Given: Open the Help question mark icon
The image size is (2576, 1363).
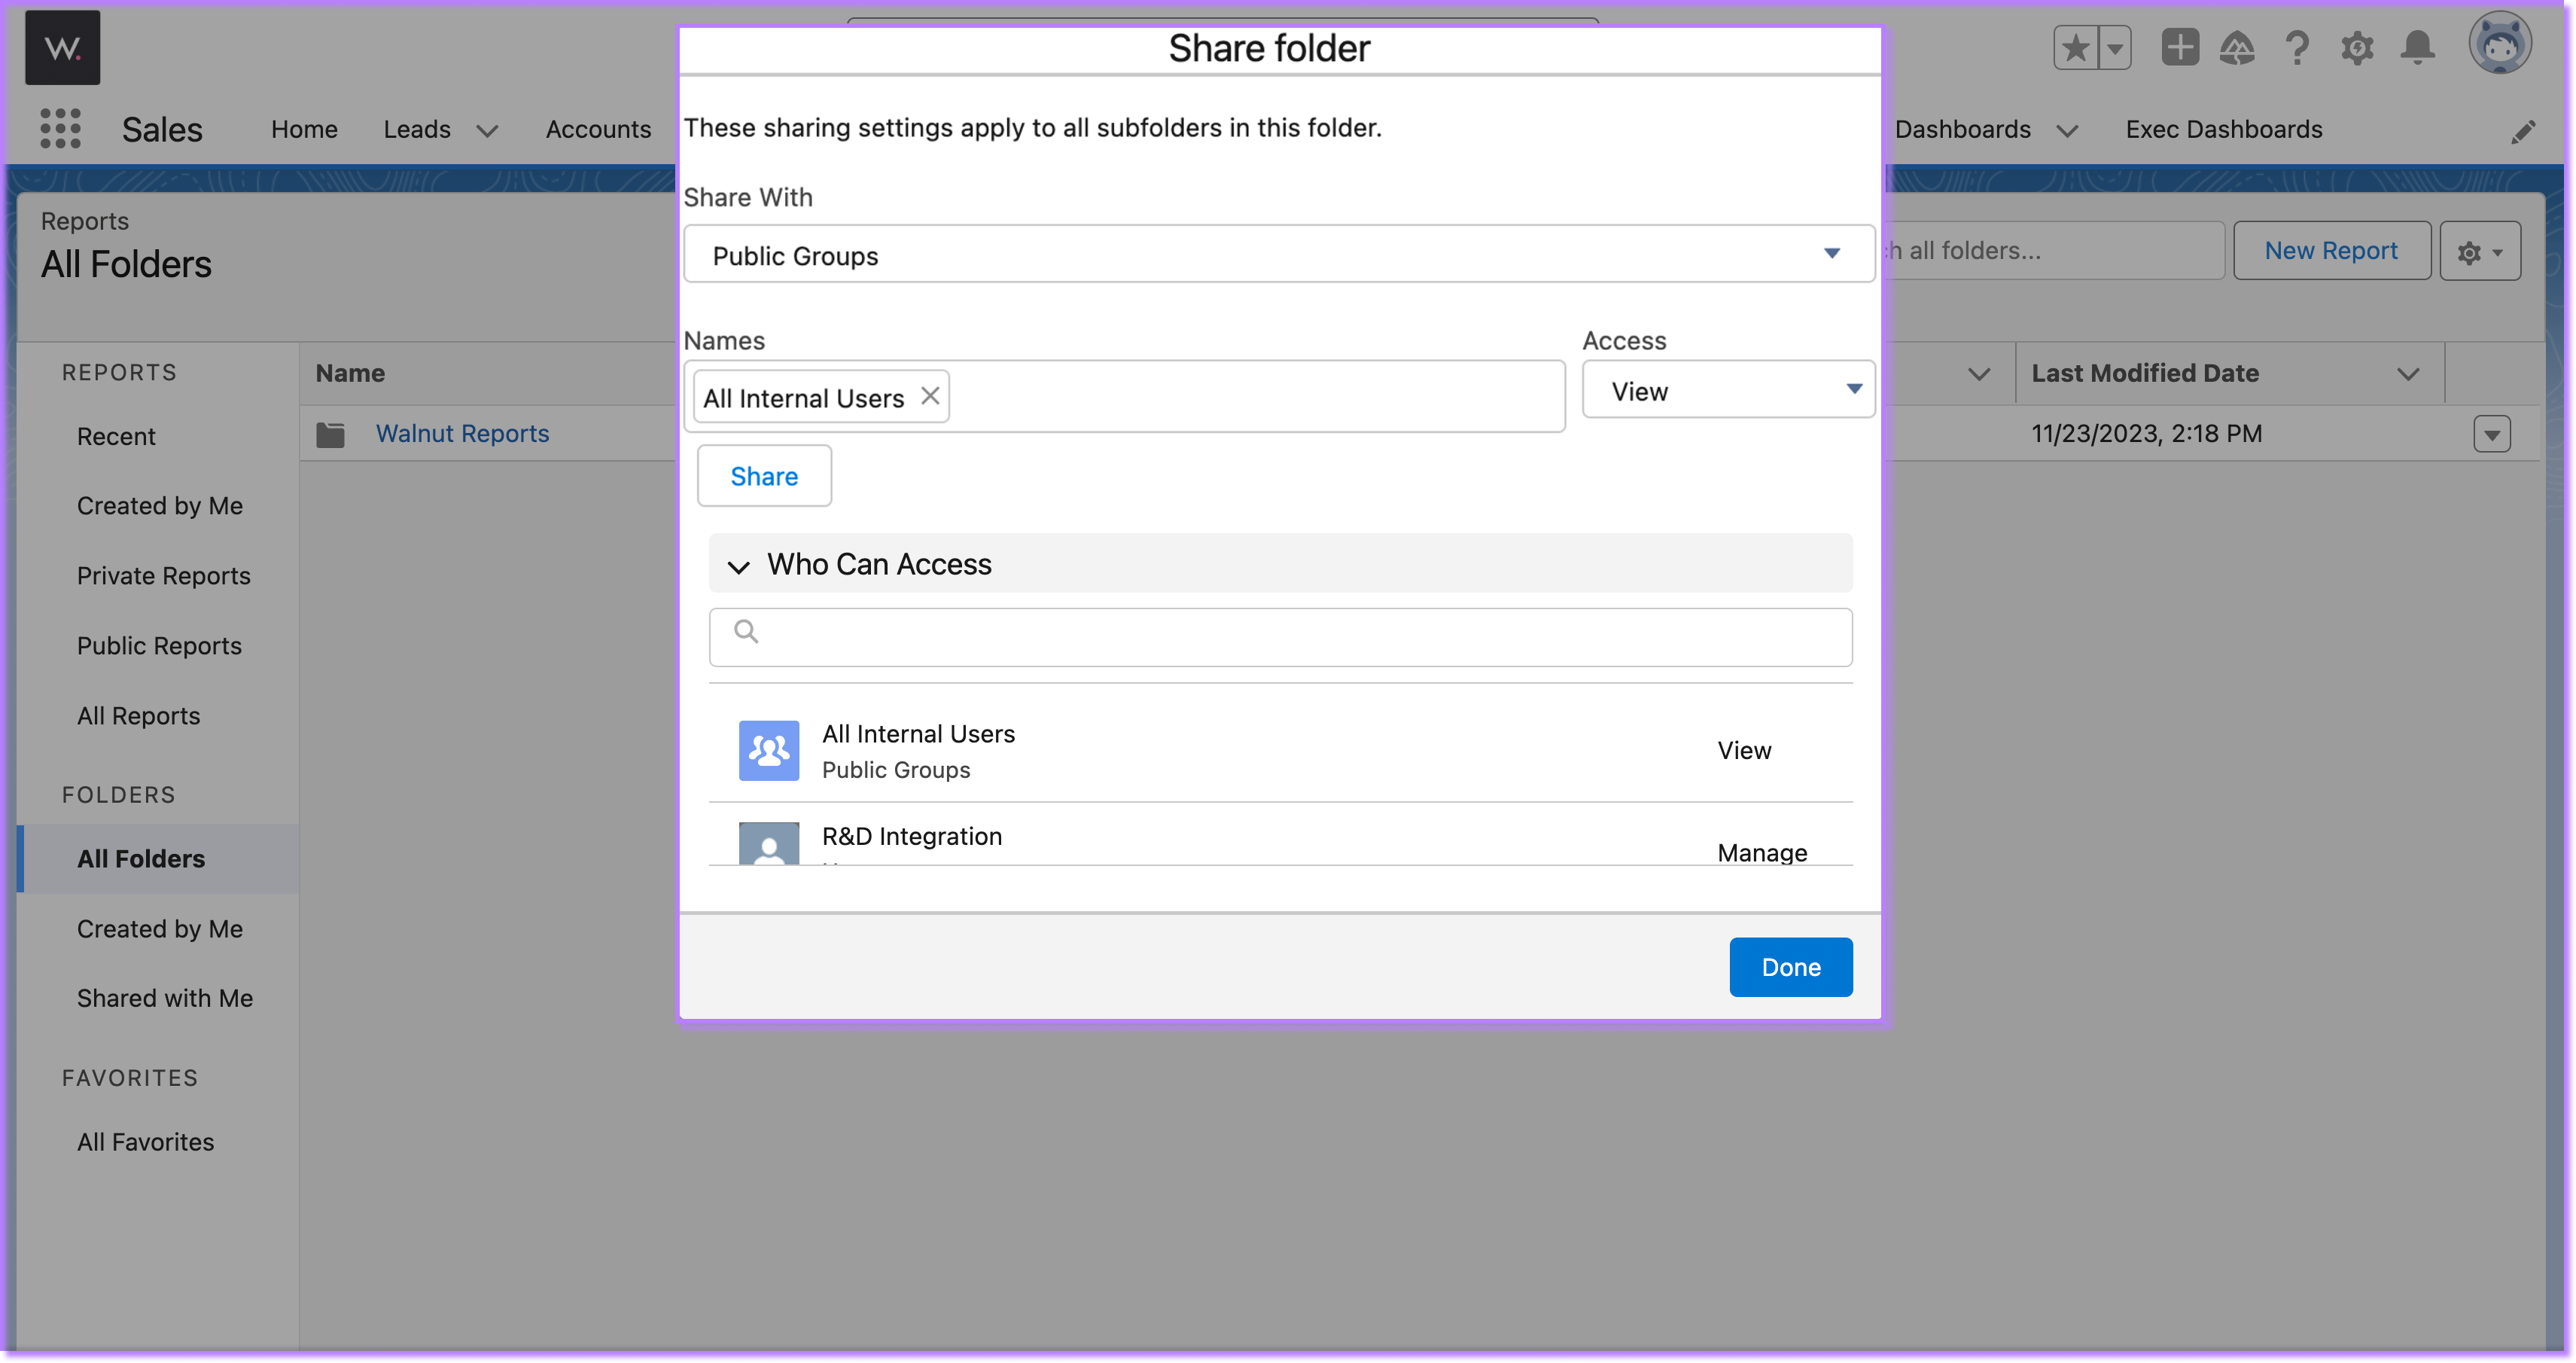Looking at the screenshot, I should pos(2297,47).
